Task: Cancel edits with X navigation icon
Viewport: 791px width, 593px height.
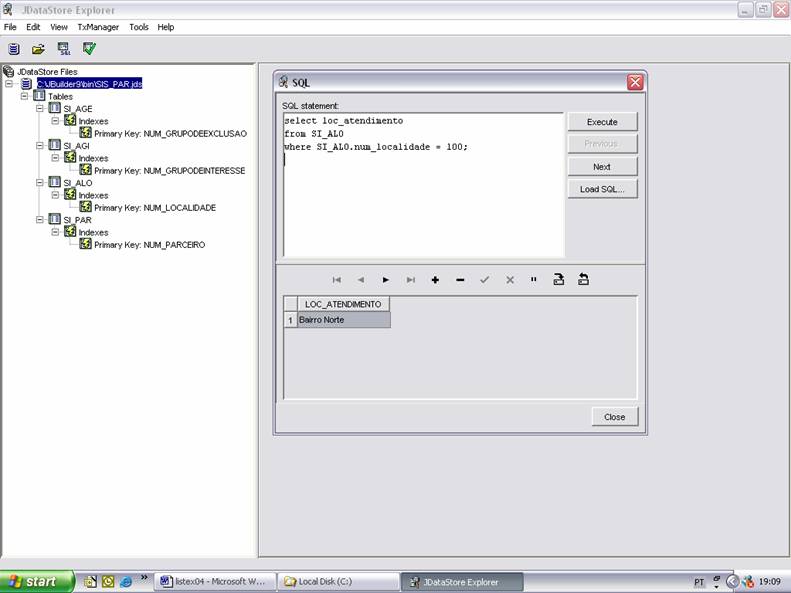Action: pos(510,280)
